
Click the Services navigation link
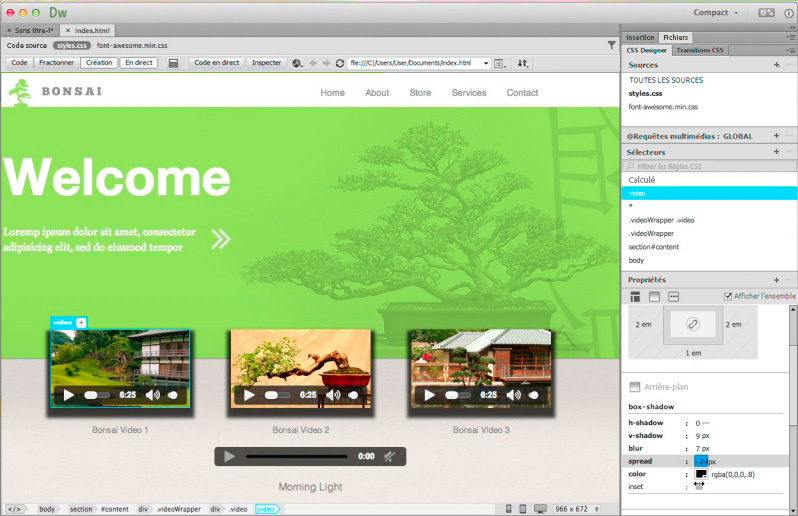click(x=469, y=93)
